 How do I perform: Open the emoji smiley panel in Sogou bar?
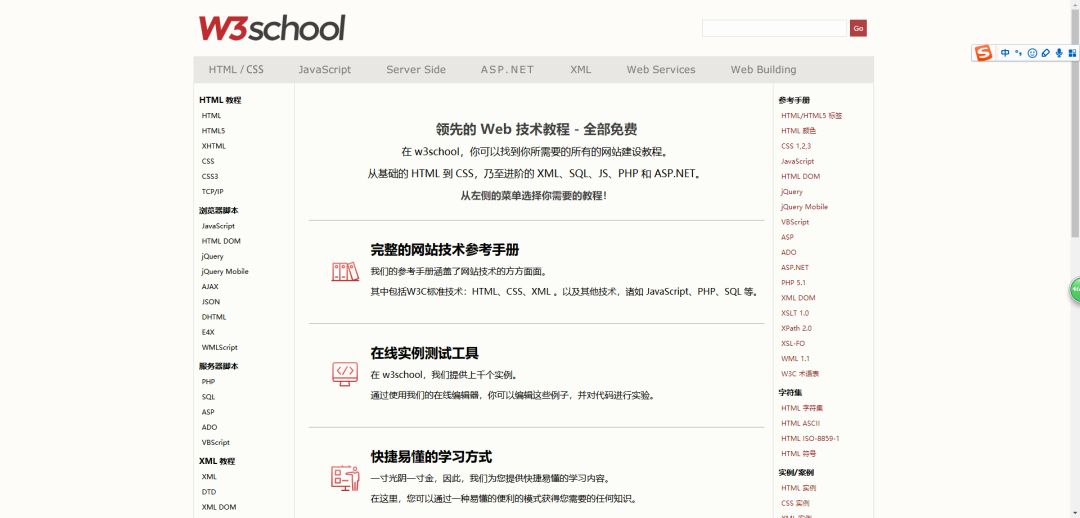point(1032,53)
